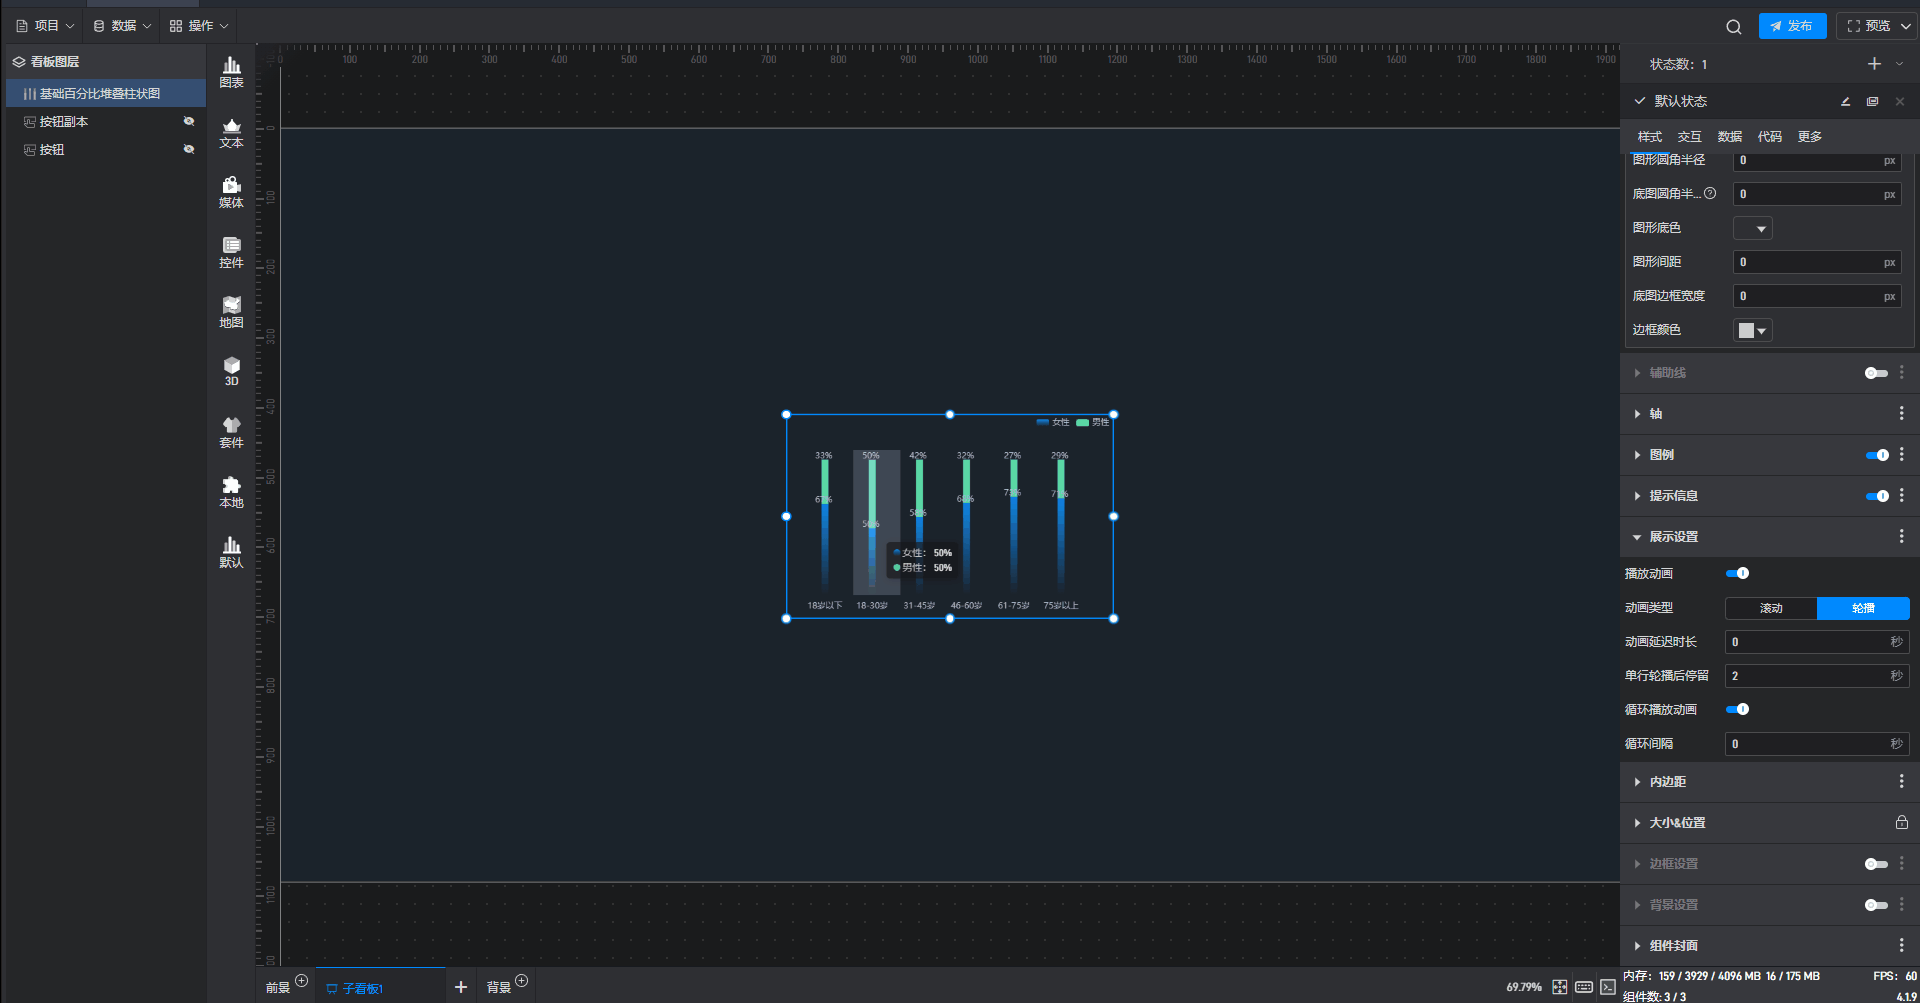This screenshot has width=1920, height=1003.
Task: Disable the 循环播放动画 loop switch
Action: tap(1737, 710)
